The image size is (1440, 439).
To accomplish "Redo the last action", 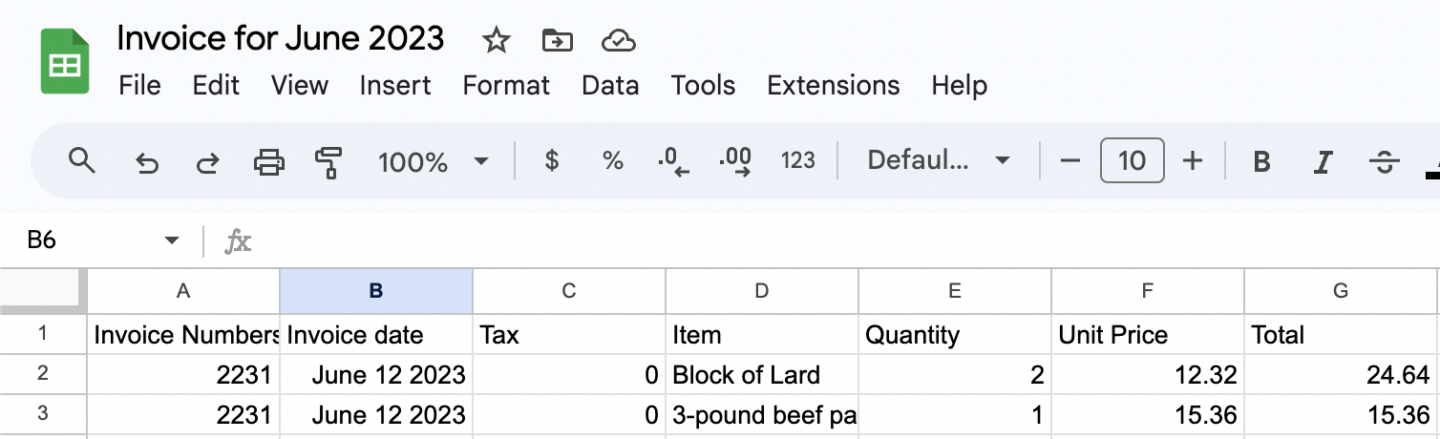I will (207, 161).
